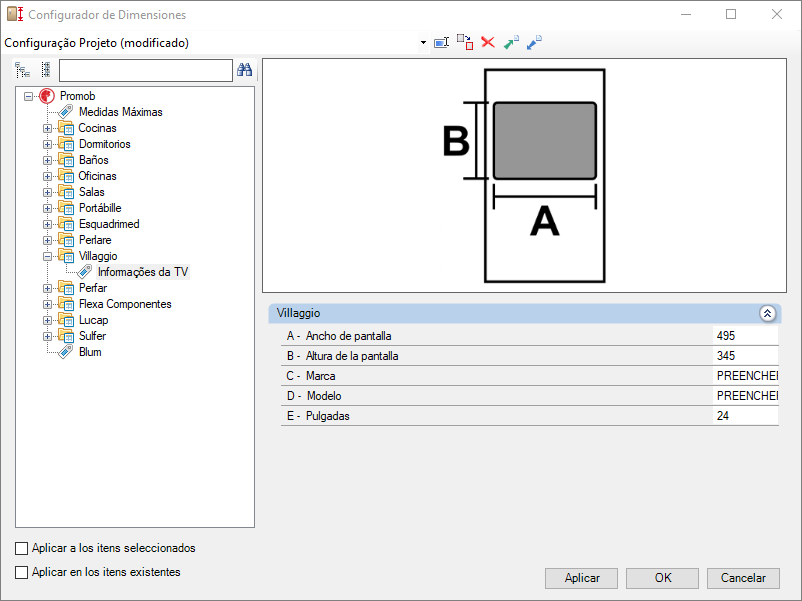Click the Ancho de pantalla value field
Screen dimensions: 802x601
pyautogui.click(x=745, y=336)
